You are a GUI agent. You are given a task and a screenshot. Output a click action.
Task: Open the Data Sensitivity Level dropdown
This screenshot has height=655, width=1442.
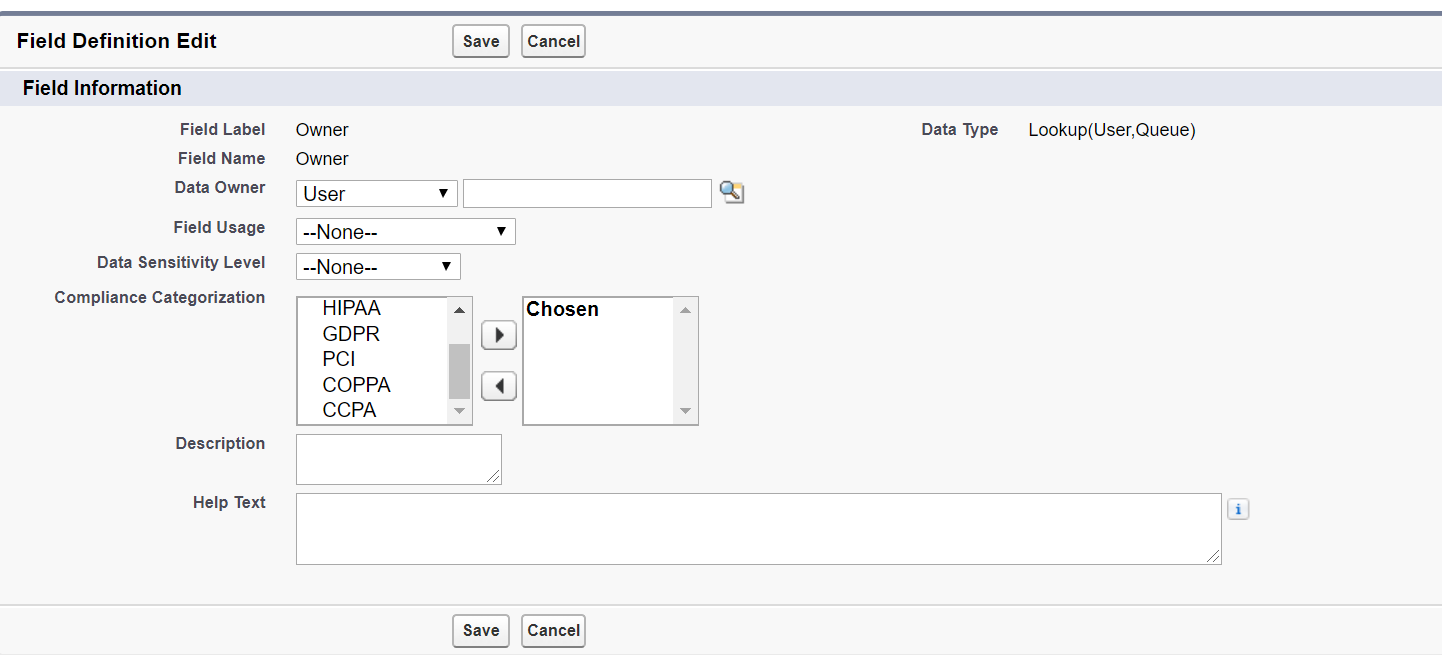[378, 267]
